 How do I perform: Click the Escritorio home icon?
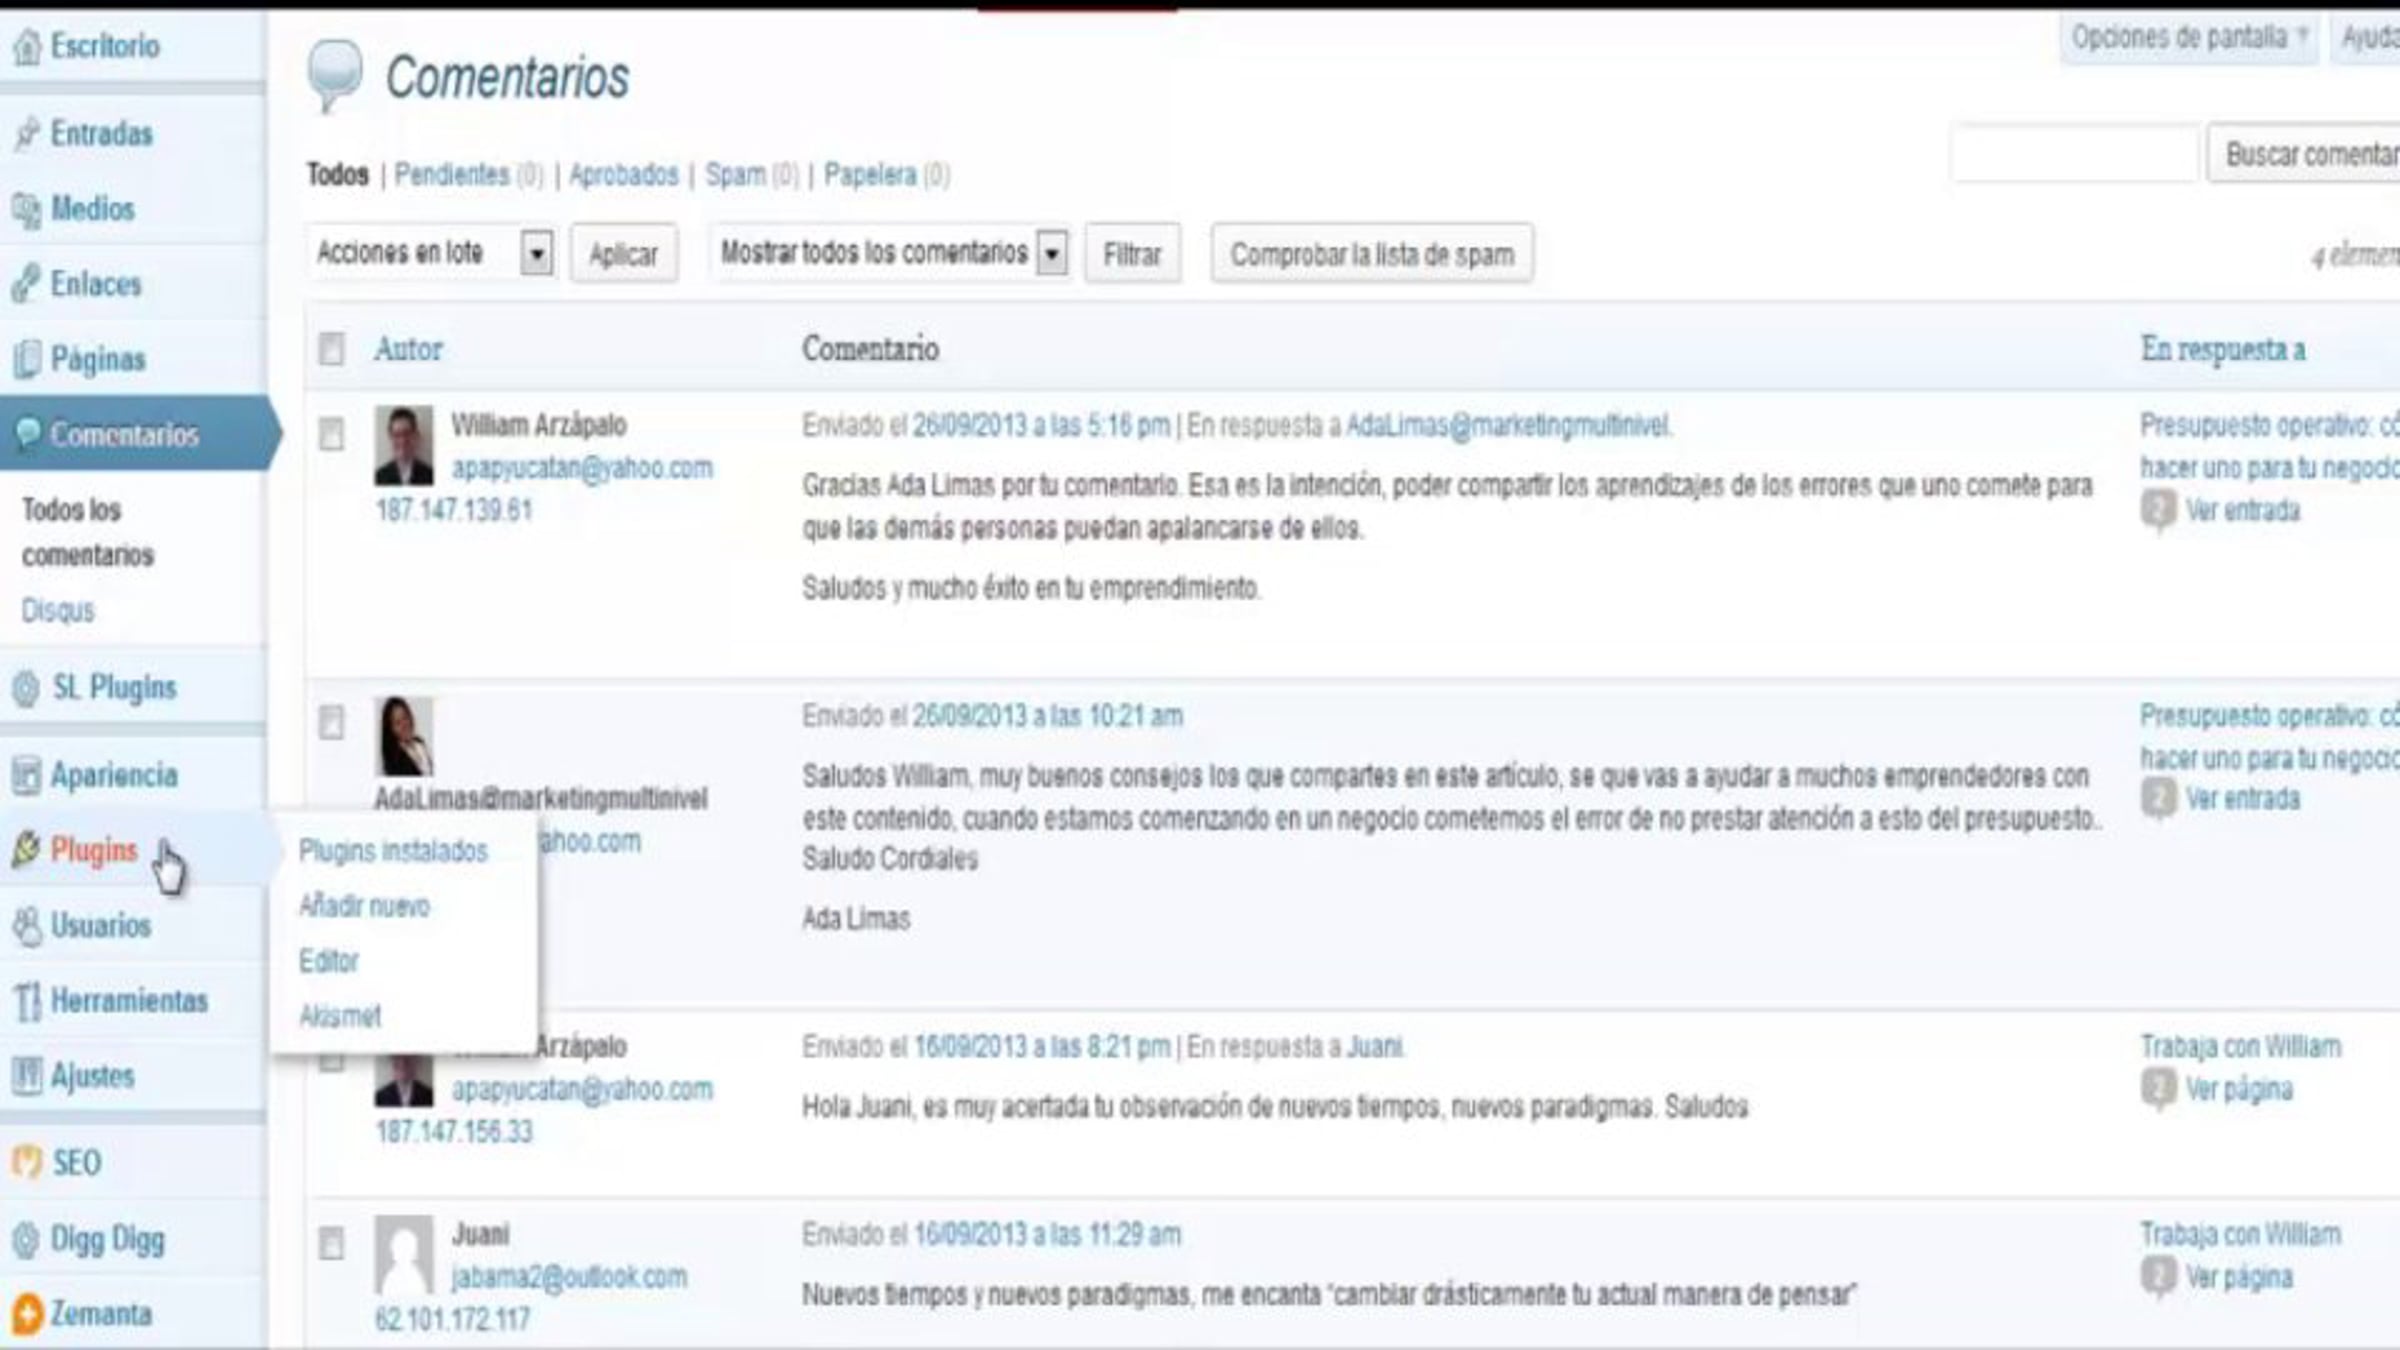(27, 46)
